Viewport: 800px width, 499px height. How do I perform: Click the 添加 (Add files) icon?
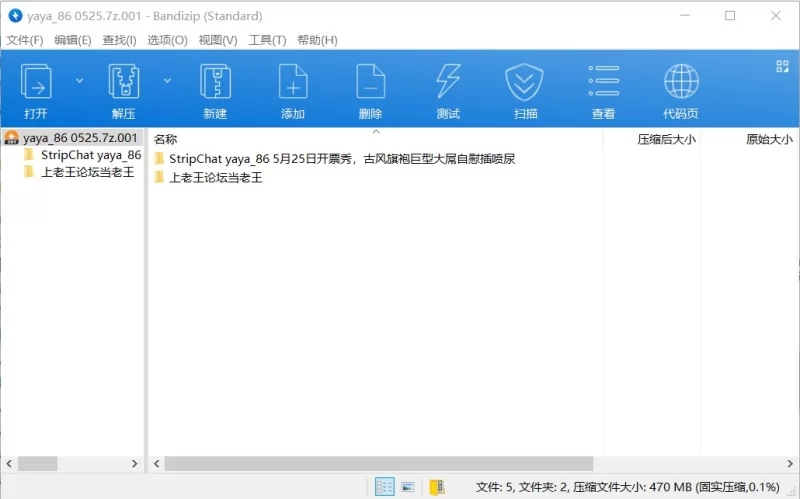(x=293, y=82)
